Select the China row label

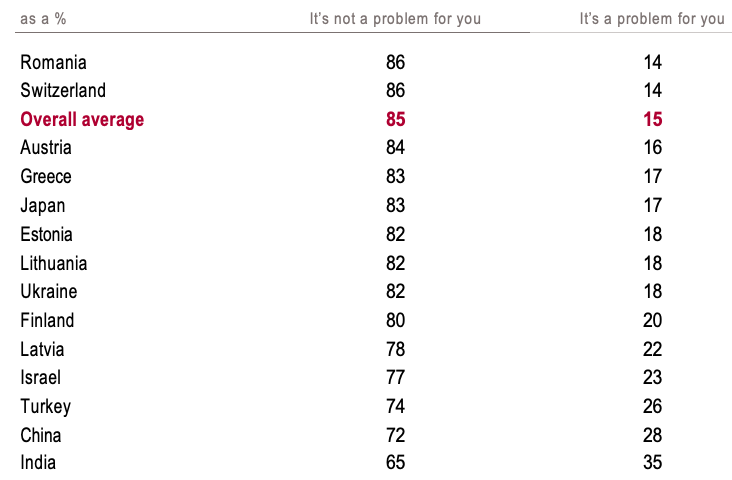pos(41,435)
